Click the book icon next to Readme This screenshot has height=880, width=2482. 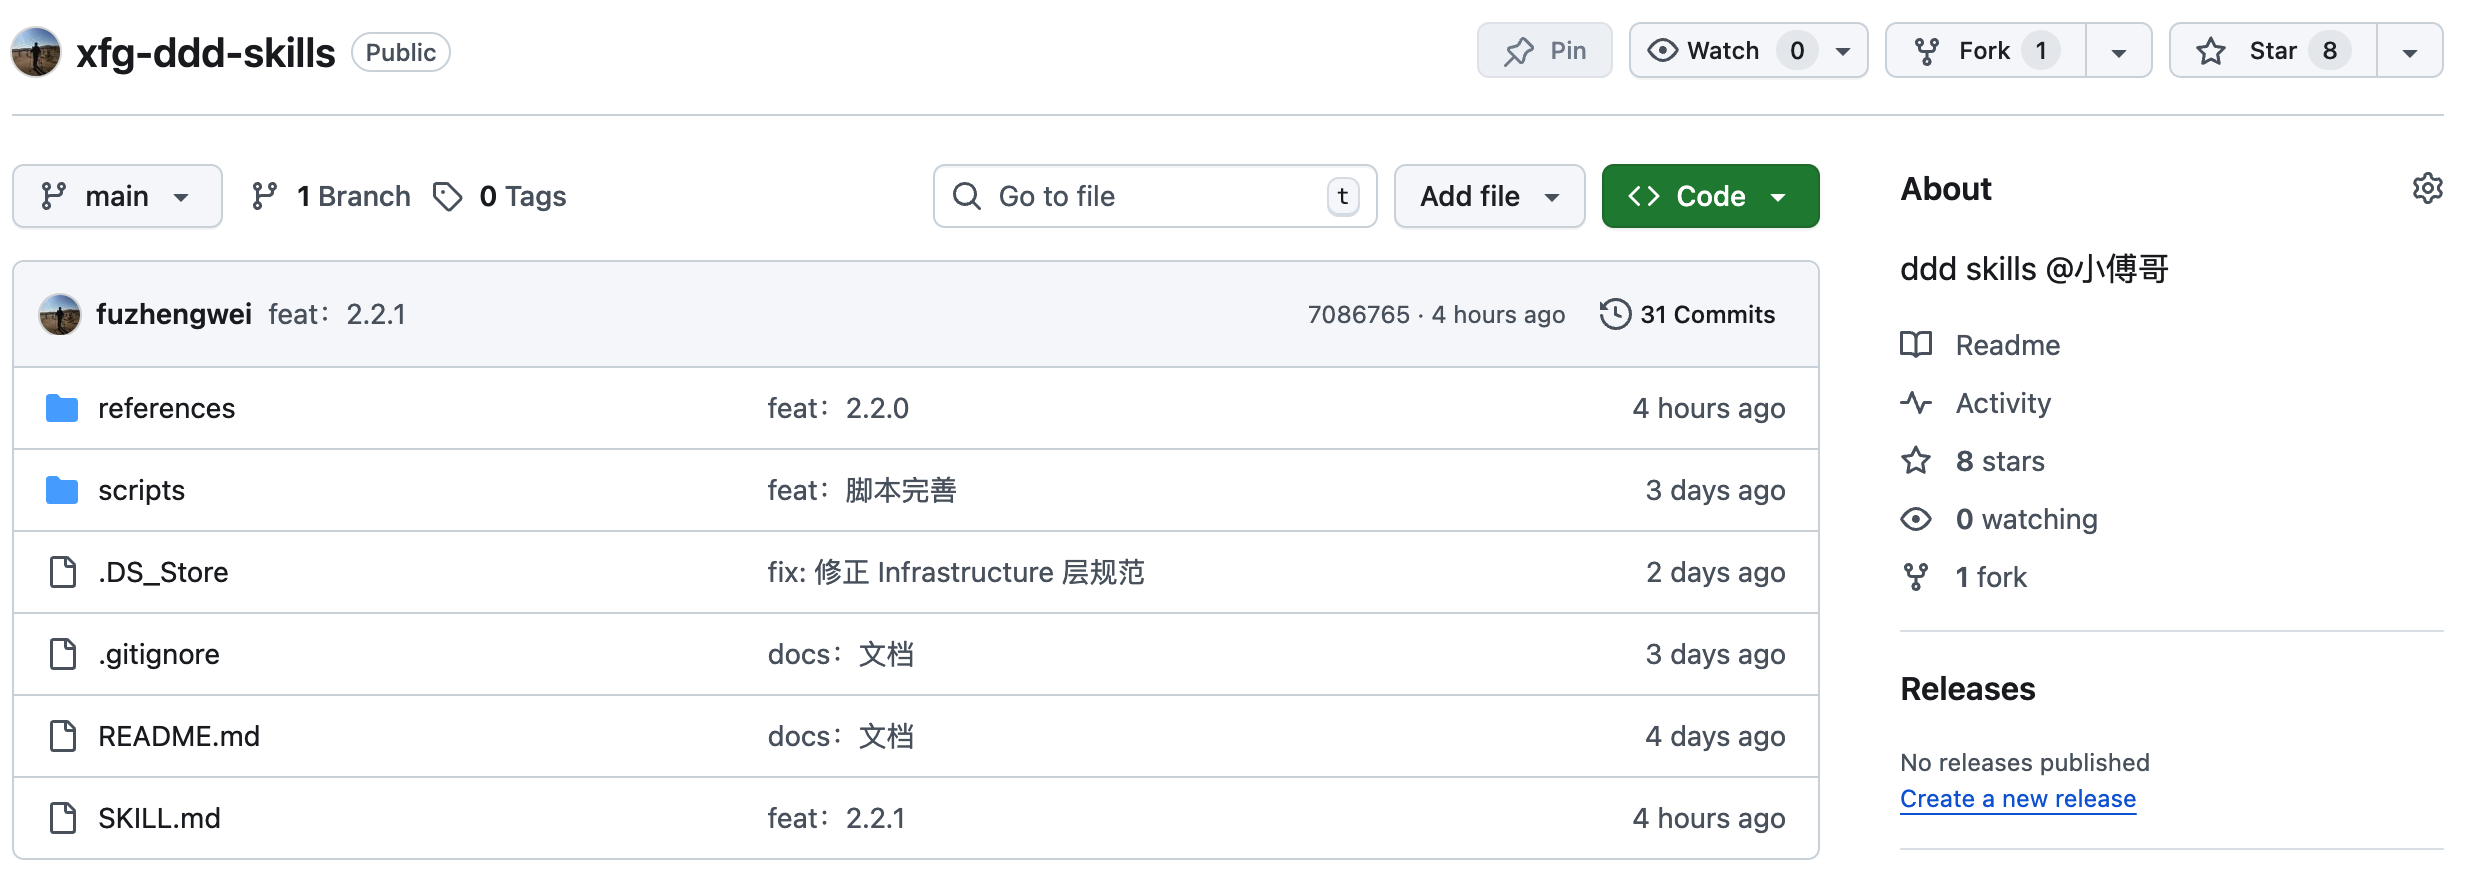pyautogui.click(x=1915, y=345)
